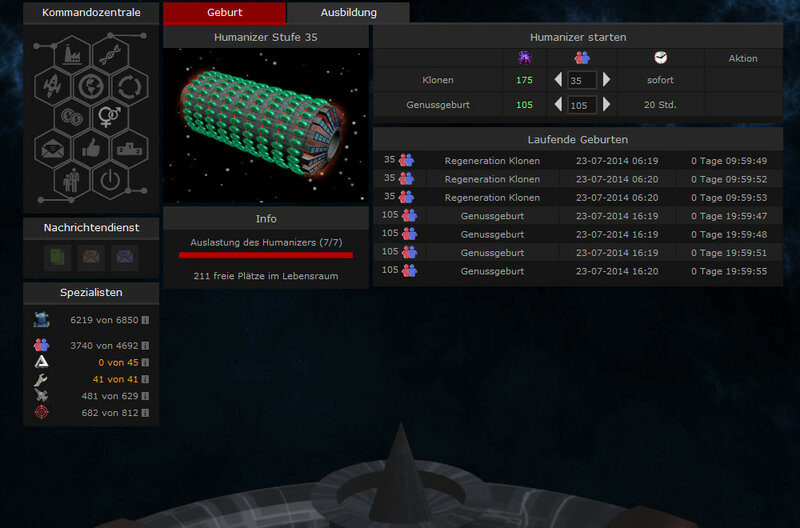Image resolution: width=800 pixels, height=528 pixels.
Task: Click the Spezialisten header
Action: [91, 293]
